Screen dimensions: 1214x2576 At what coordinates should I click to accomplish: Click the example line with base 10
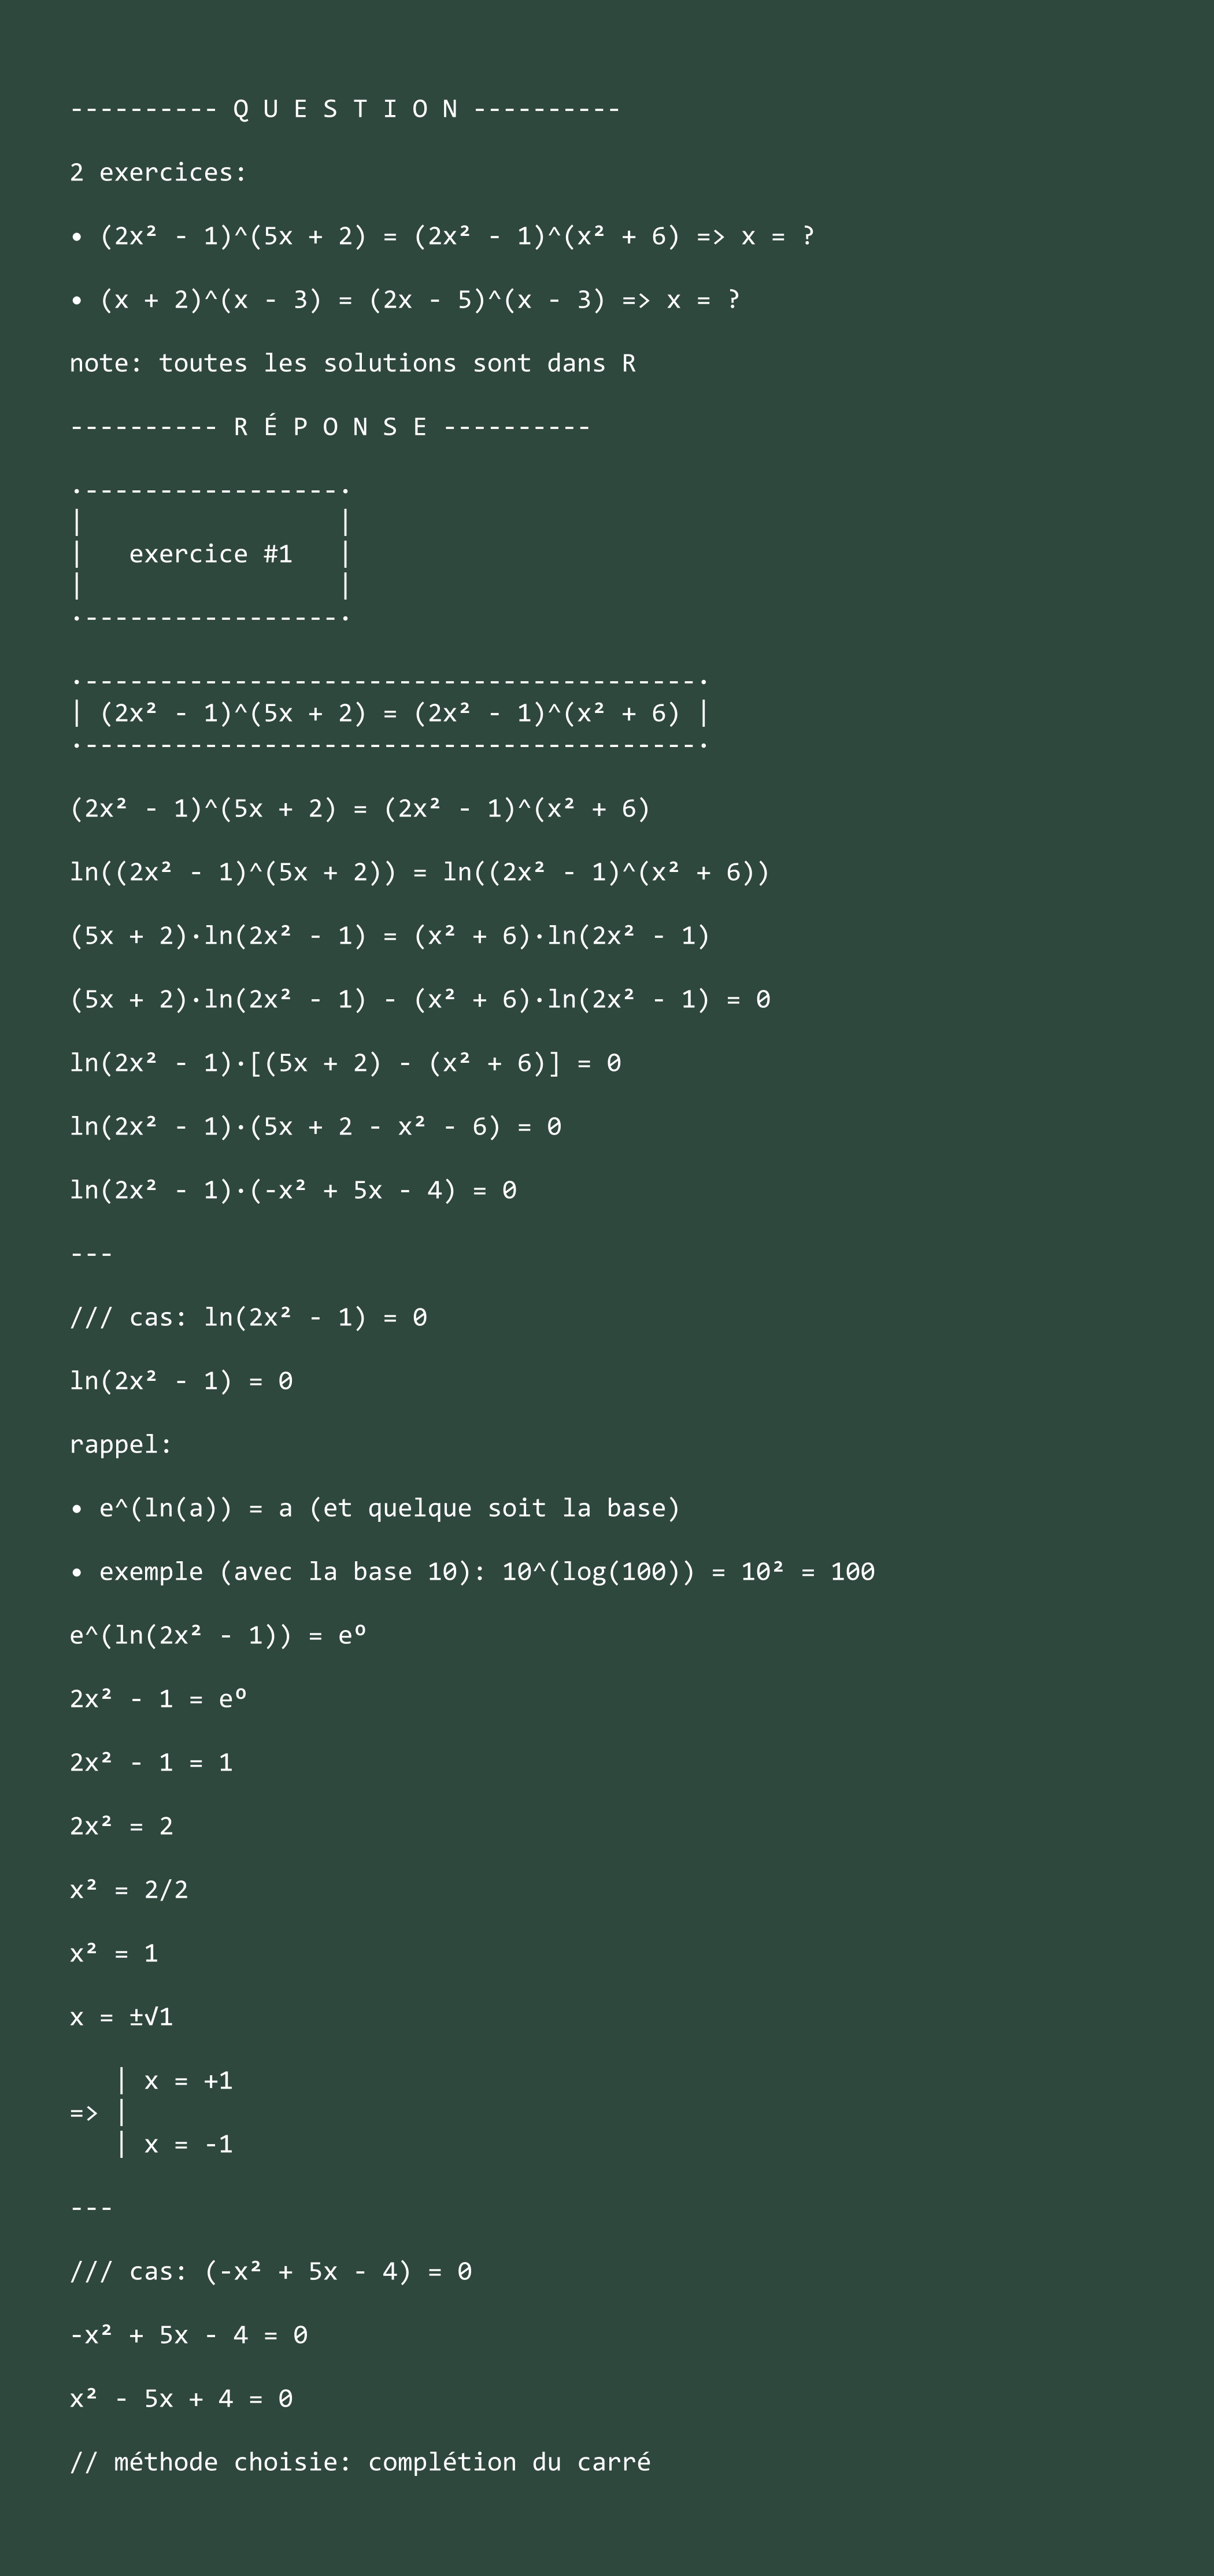tap(472, 1572)
